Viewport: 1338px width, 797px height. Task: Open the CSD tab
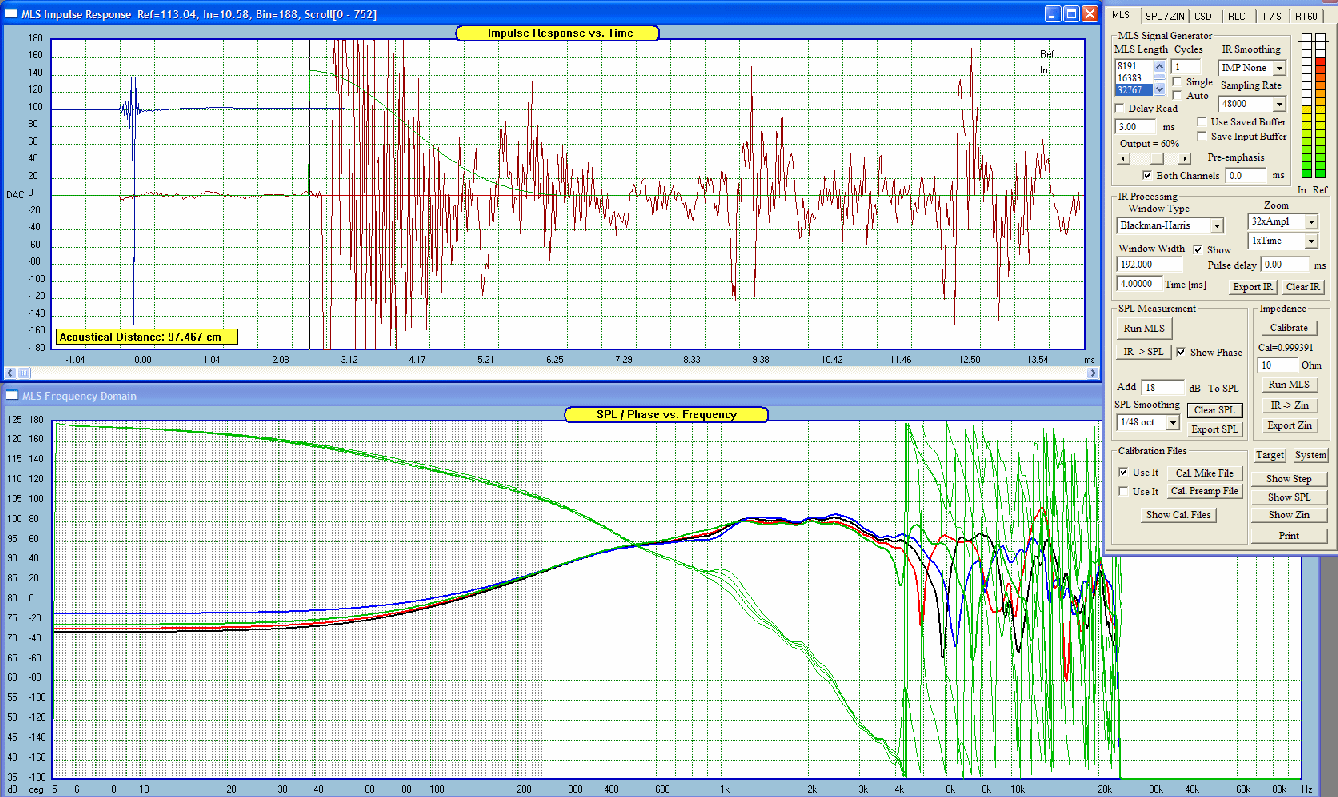(1203, 16)
